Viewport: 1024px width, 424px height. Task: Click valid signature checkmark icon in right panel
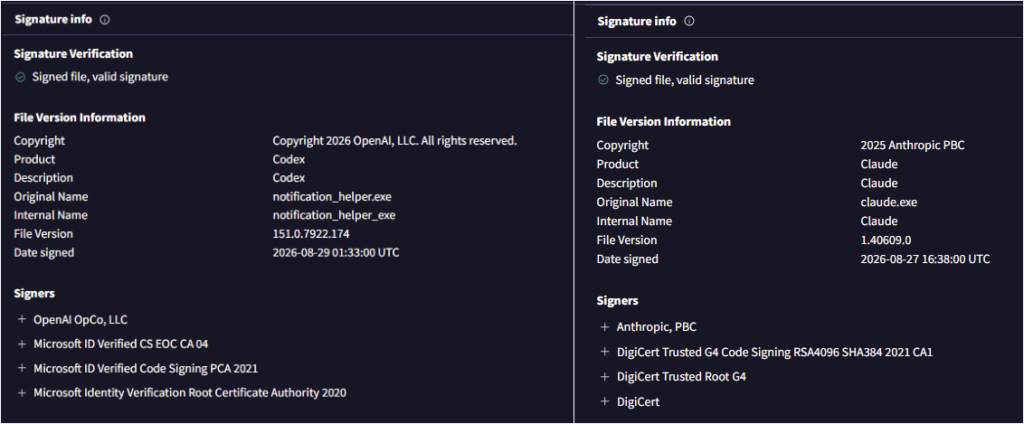pyautogui.click(x=603, y=80)
